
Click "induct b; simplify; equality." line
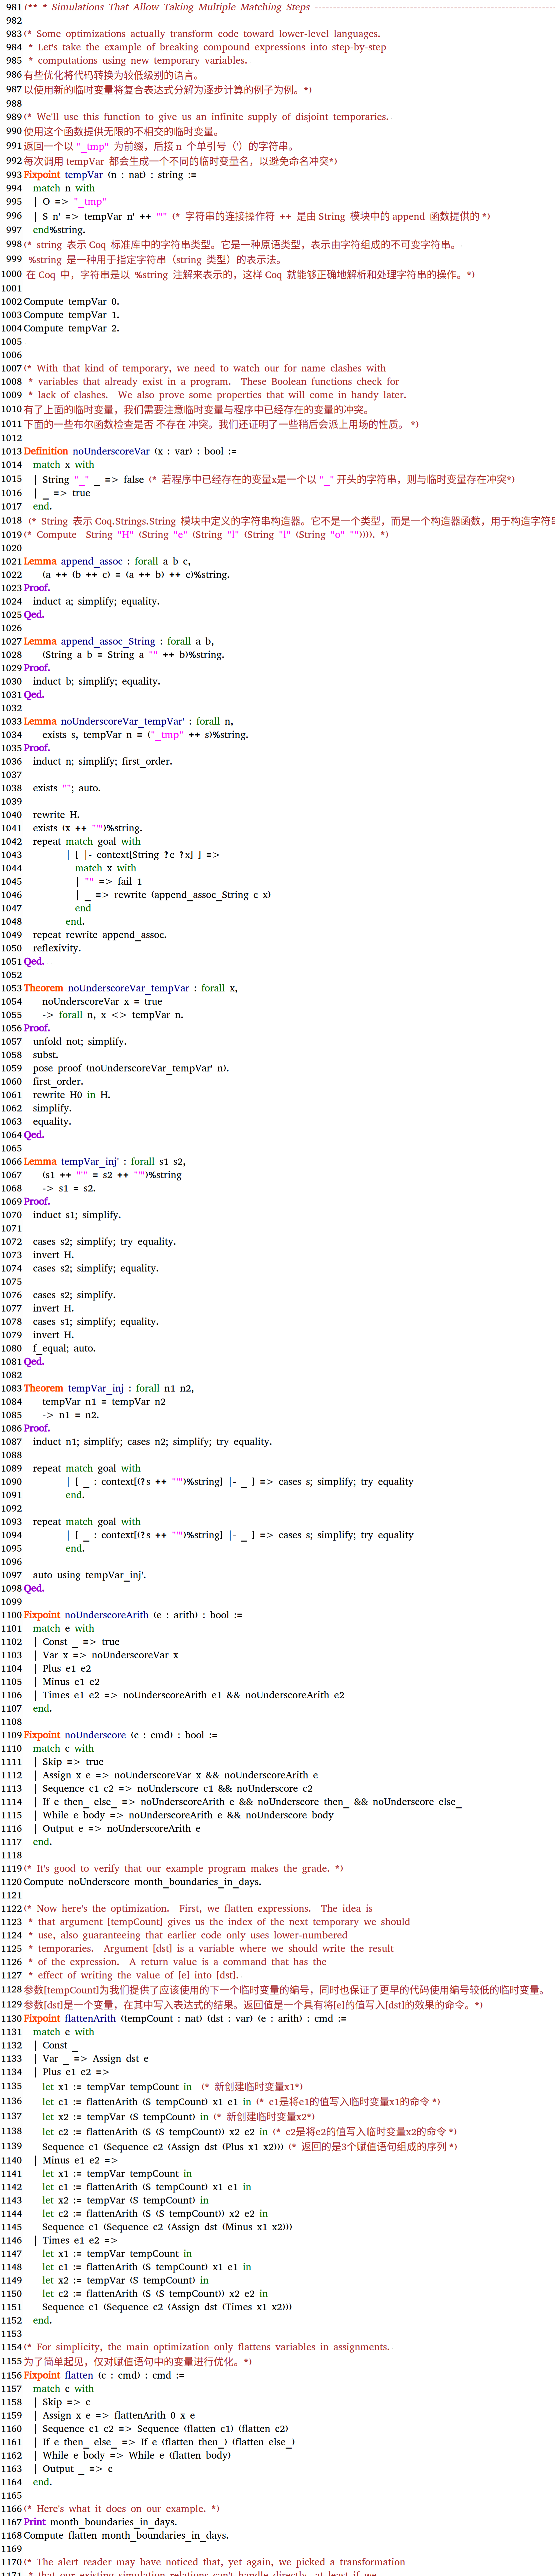(x=96, y=681)
